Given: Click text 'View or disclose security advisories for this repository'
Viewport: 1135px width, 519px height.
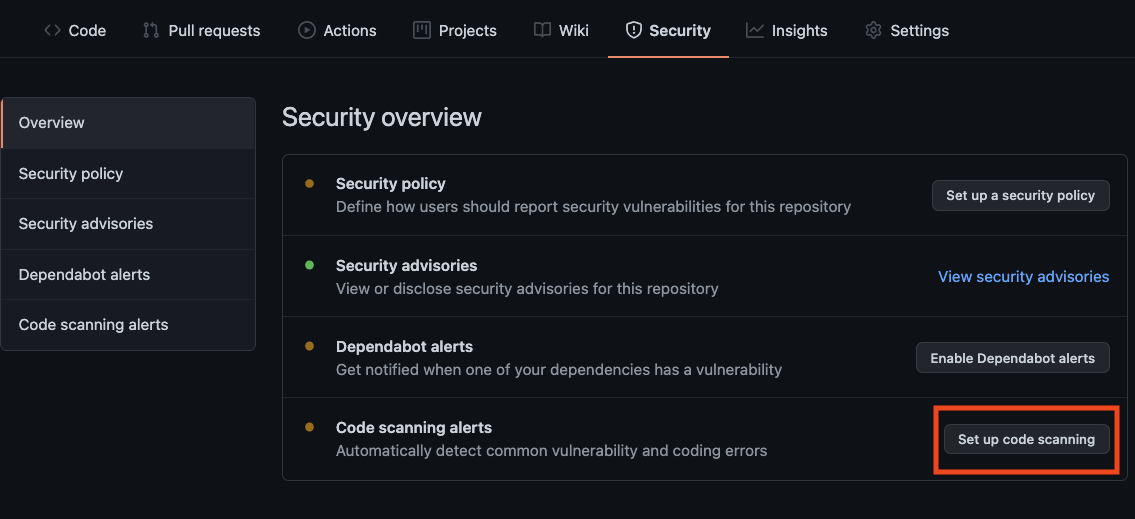Looking at the screenshot, I should click(x=527, y=289).
